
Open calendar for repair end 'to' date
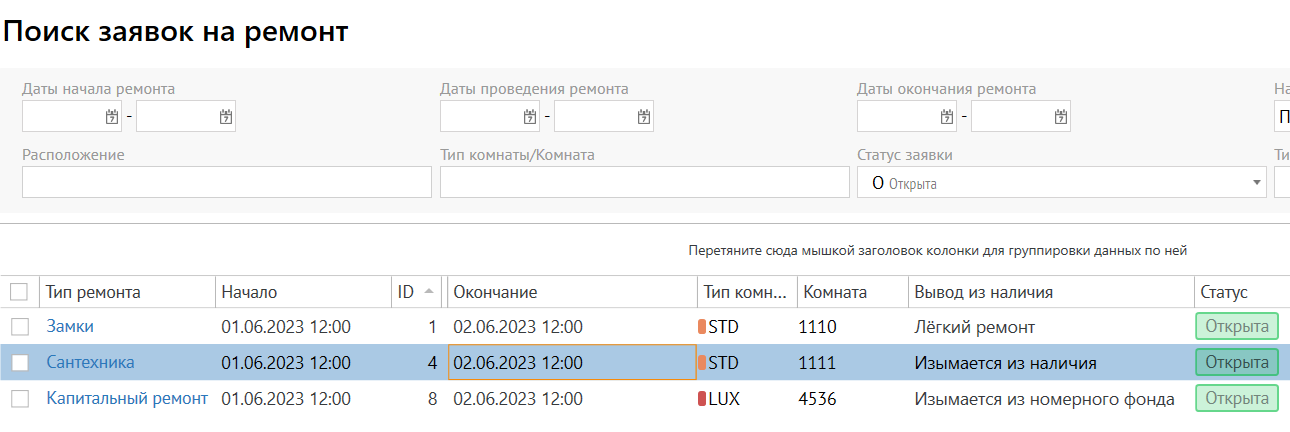pyautogui.click(x=1060, y=117)
